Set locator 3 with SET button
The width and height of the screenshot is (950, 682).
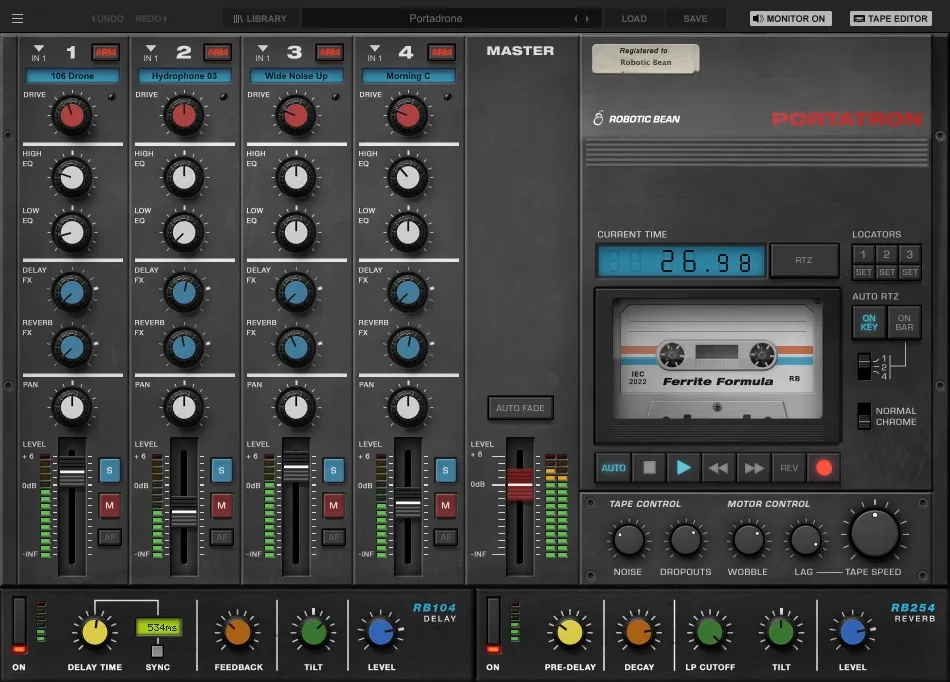(909, 273)
